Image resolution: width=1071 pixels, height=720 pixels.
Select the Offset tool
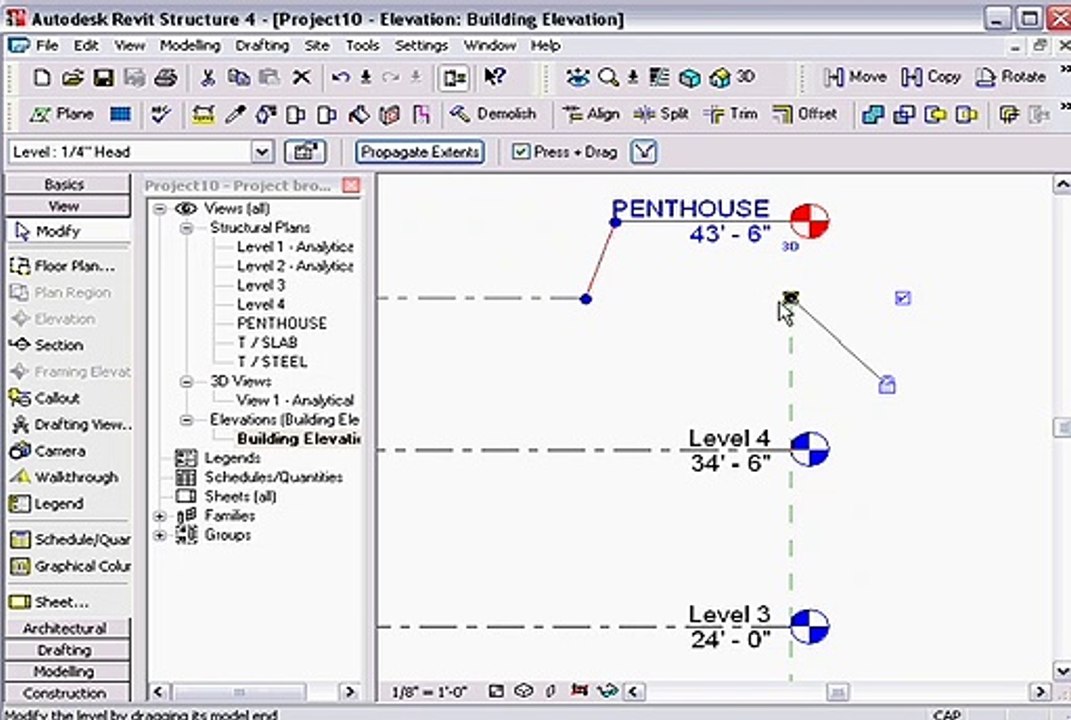805,114
